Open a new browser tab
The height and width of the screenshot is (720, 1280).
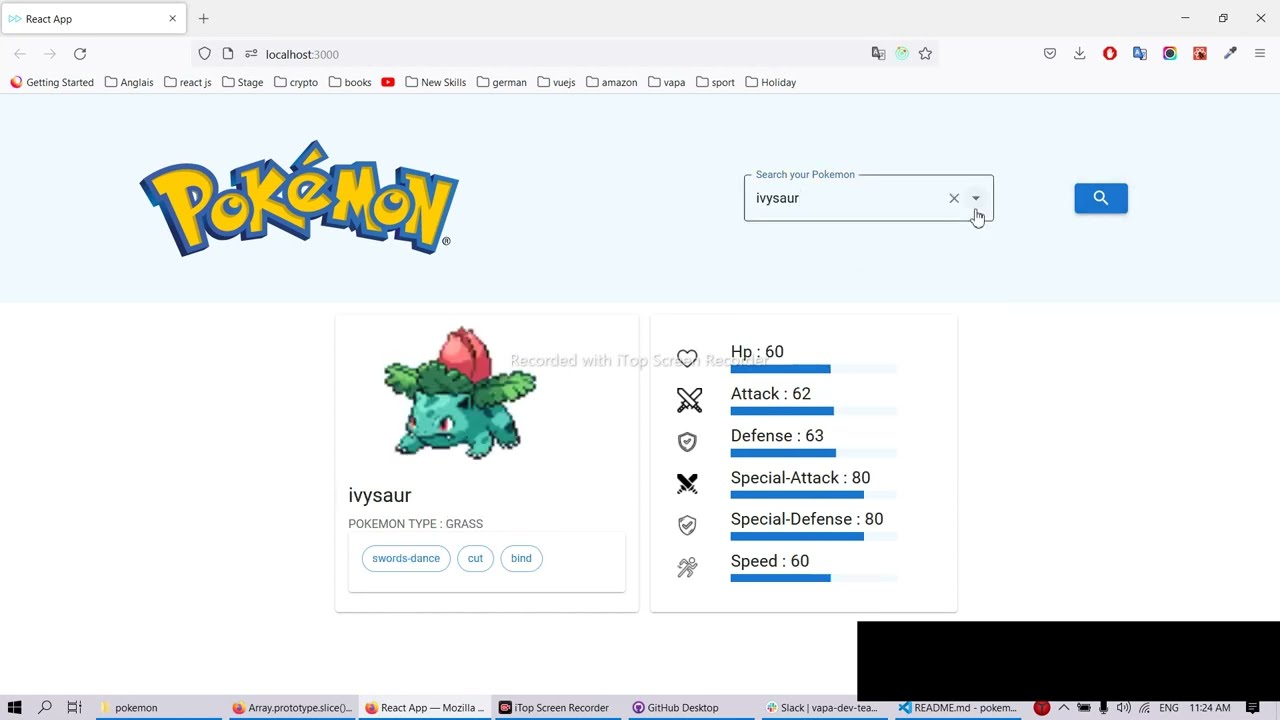(x=203, y=18)
